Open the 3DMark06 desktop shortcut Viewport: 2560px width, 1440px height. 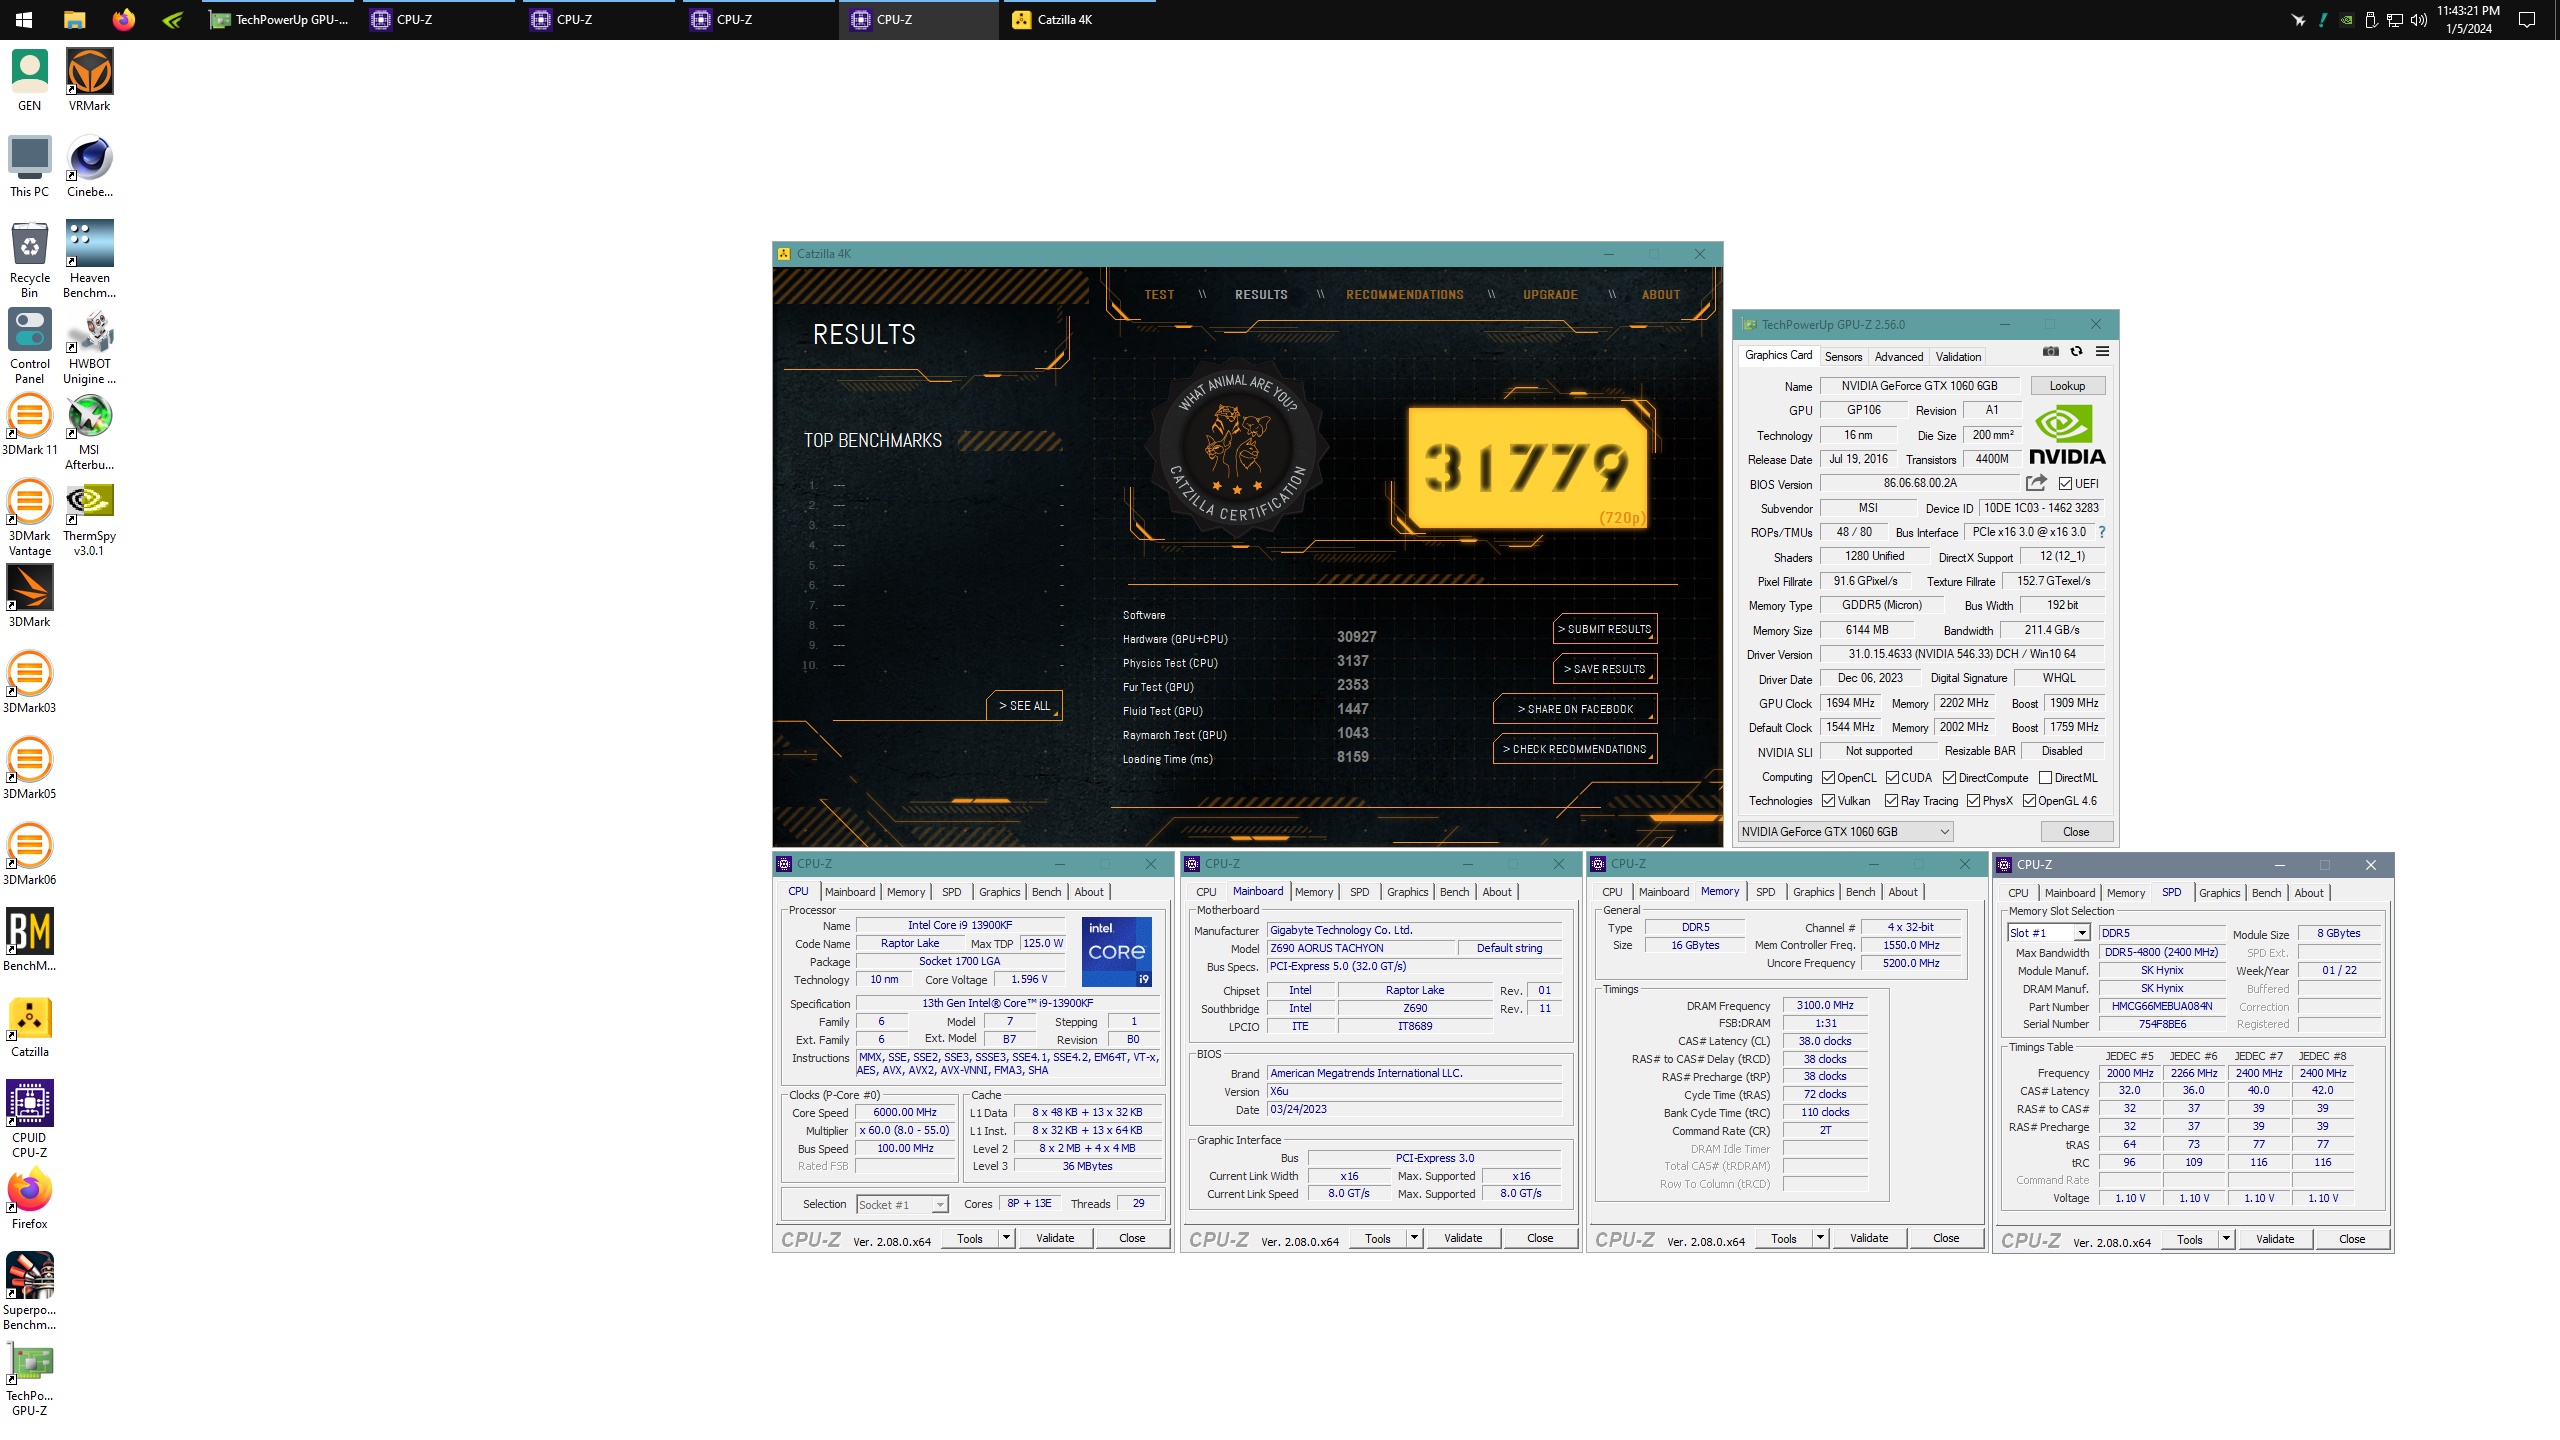click(30, 854)
